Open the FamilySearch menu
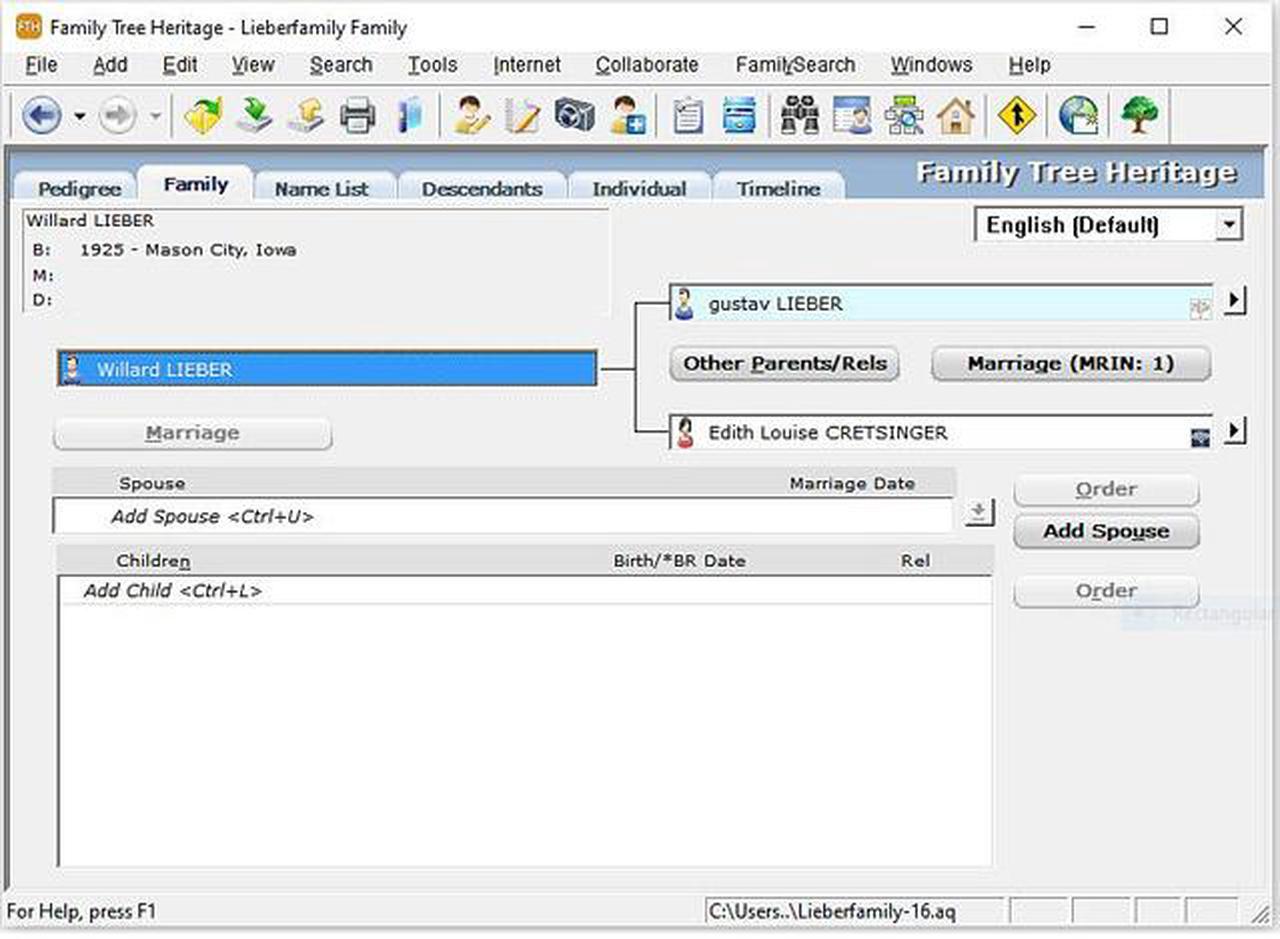Image resolution: width=1280 pixels, height=939 pixels. coord(795,65)
